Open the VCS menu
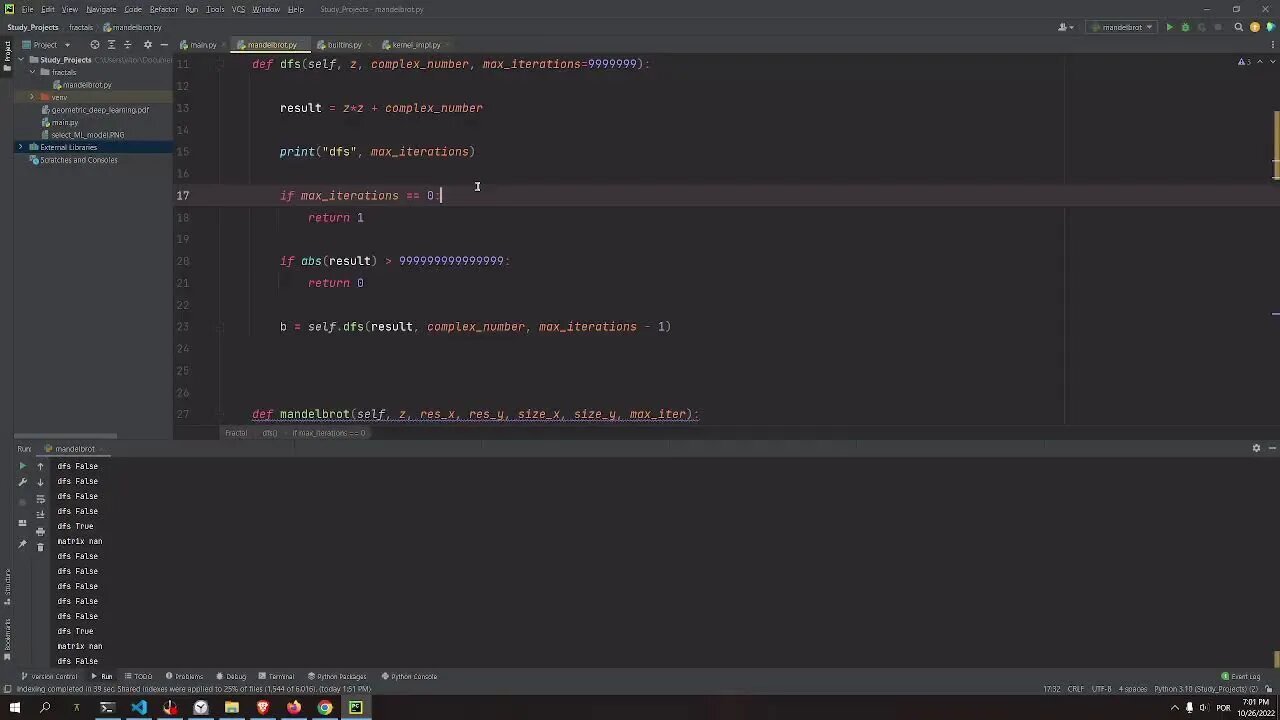Viewport: 1280px width, 720px height. pos(238,9)
